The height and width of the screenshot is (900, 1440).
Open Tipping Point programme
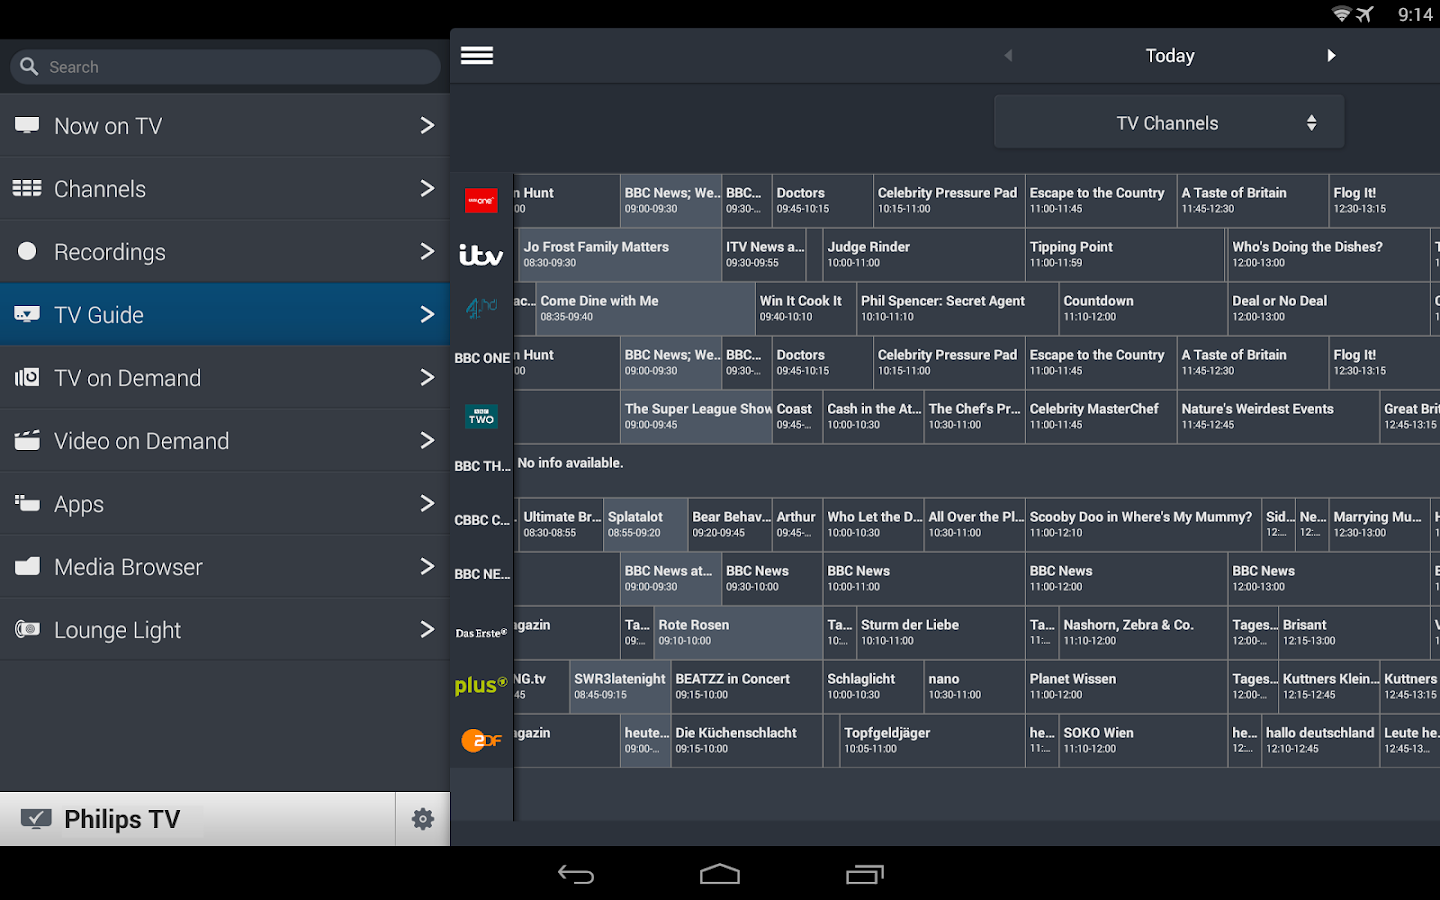[x=1125, y=255]
